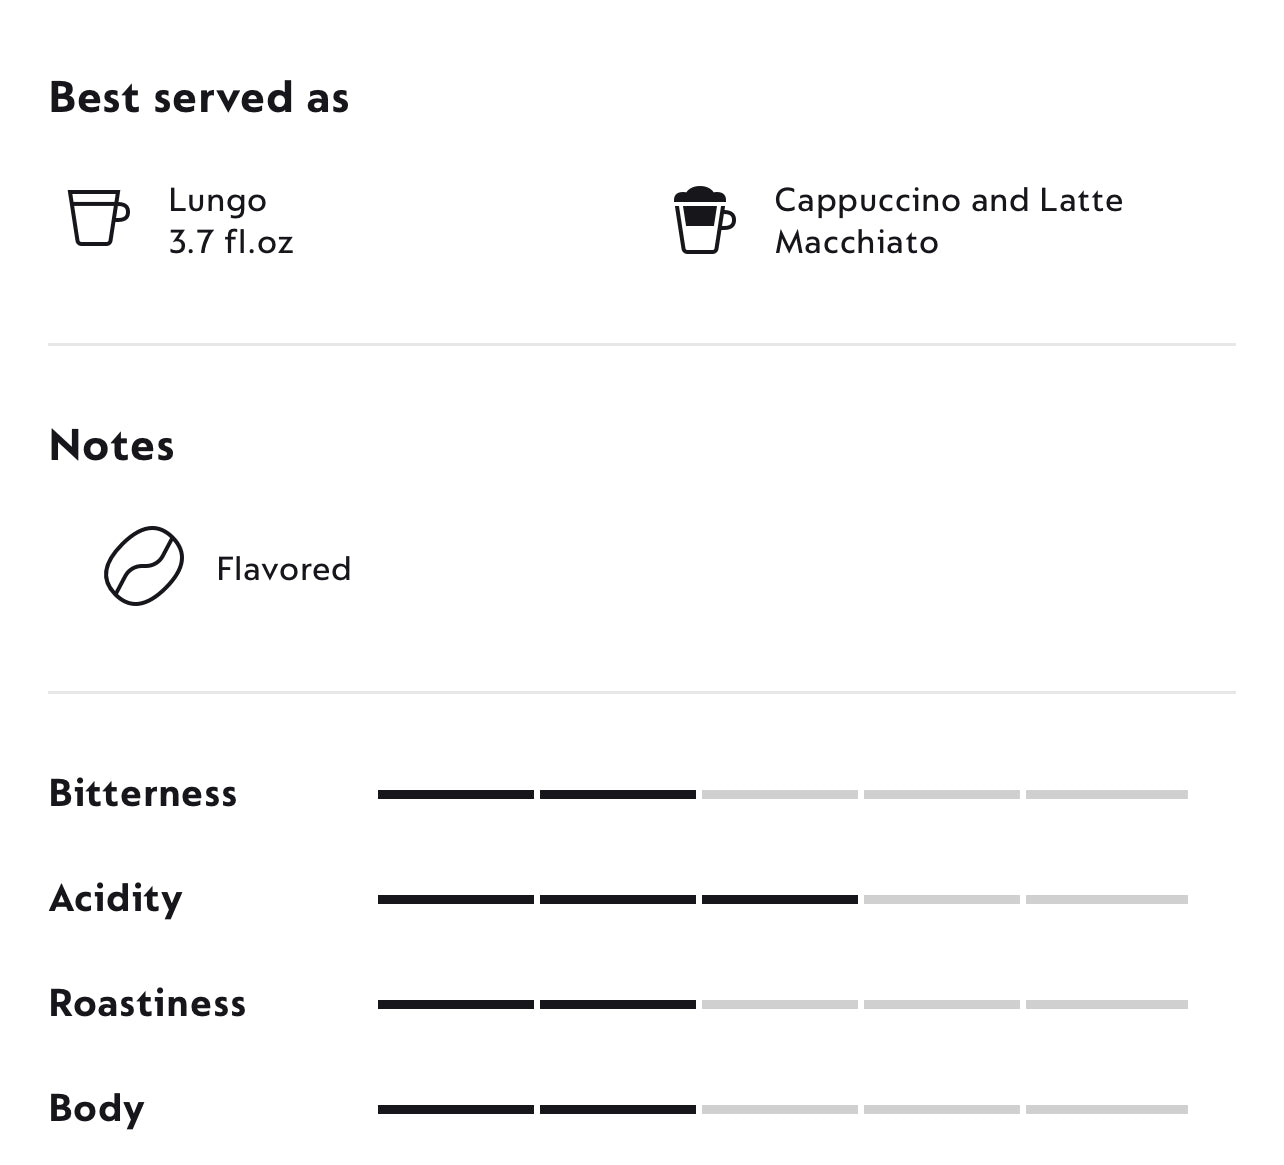This screenshot has height=1165, width=1284.
Task: Click the fifth segment of Roastiness bar
Action: pyautogui.click(x=1106, y=1004)
